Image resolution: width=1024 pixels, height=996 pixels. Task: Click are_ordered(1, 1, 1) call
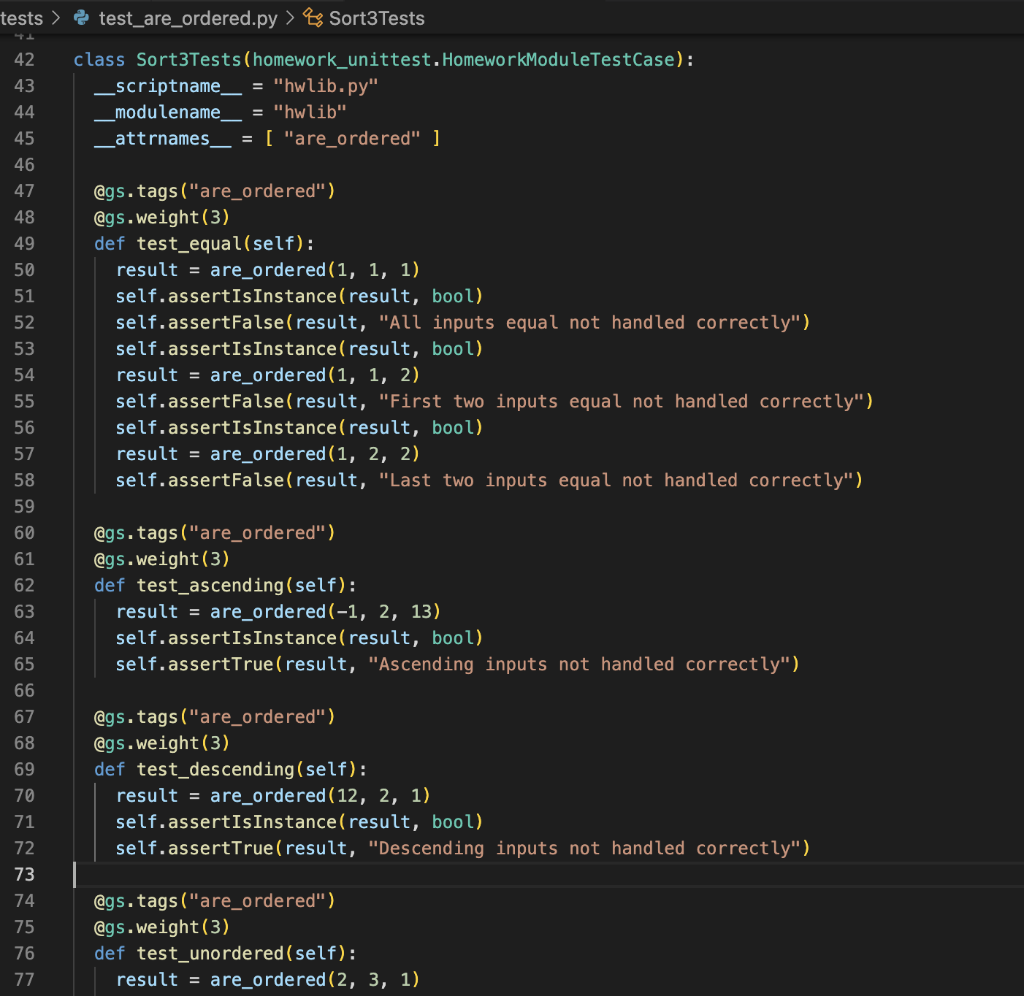[315, 270]
